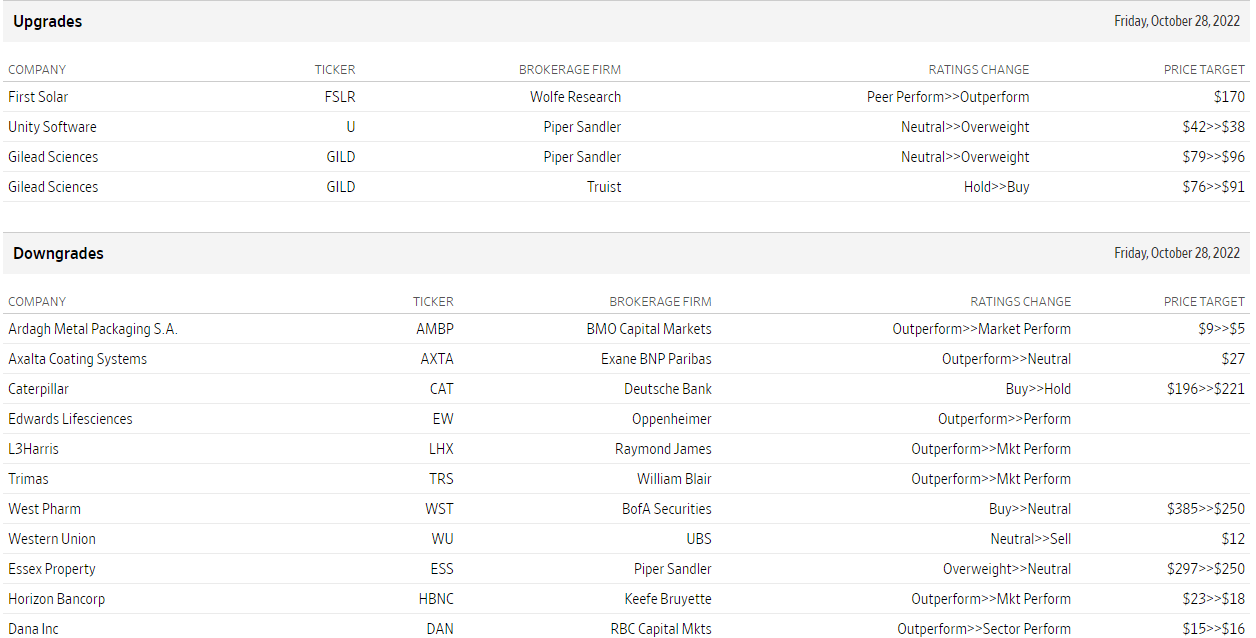
Task: Click the L3Harris company name
Action: (x=33, y=449)
